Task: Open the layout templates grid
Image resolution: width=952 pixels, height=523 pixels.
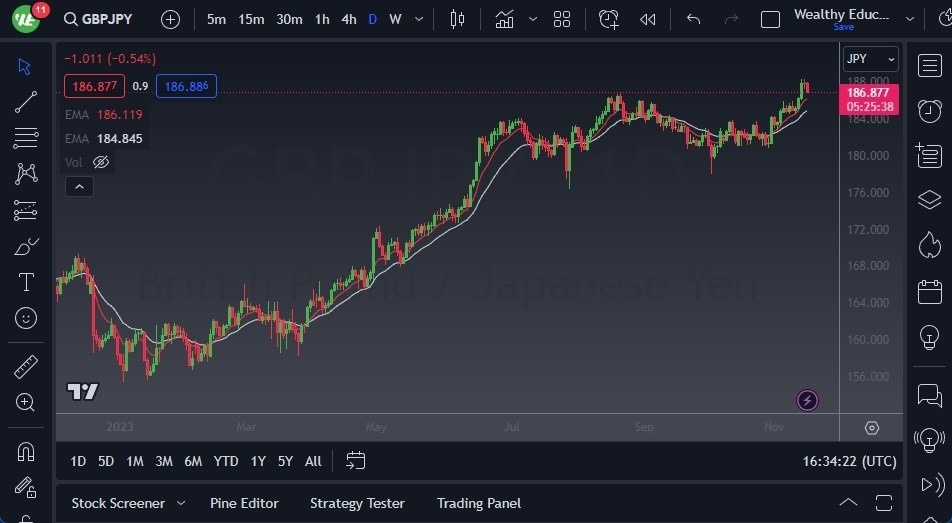Action: pyautogui.click(x=562, y=19)
